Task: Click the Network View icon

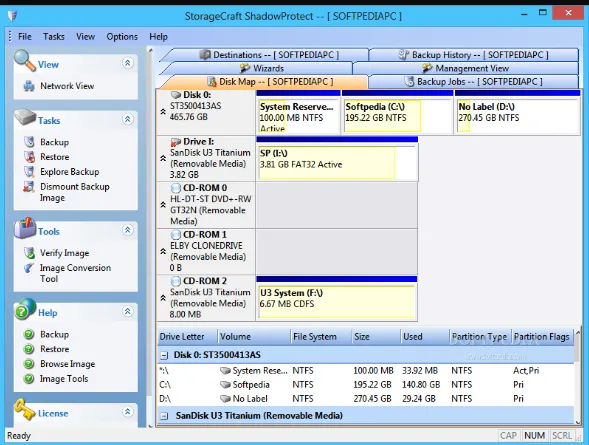Action: pyautogui.click(x=29, y=86)
